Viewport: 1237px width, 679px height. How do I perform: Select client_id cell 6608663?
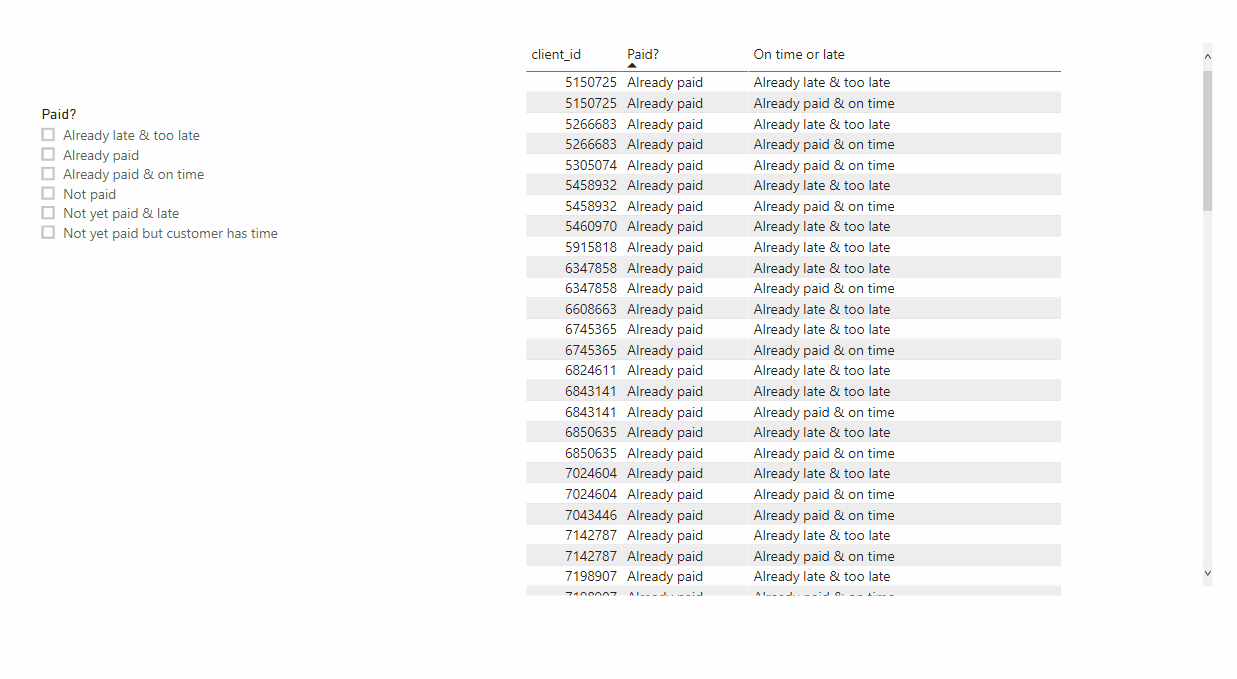click(591, 309)
